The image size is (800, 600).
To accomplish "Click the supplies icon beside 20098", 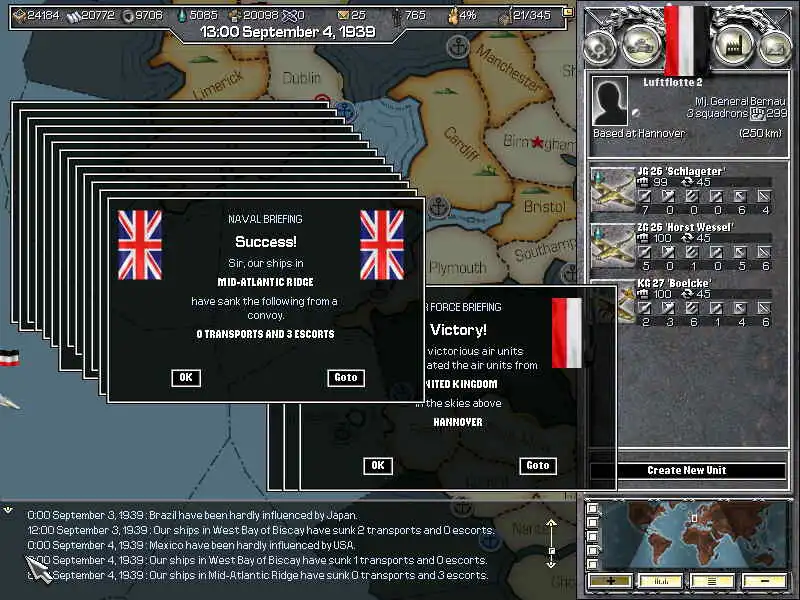I will coord(235,16).
